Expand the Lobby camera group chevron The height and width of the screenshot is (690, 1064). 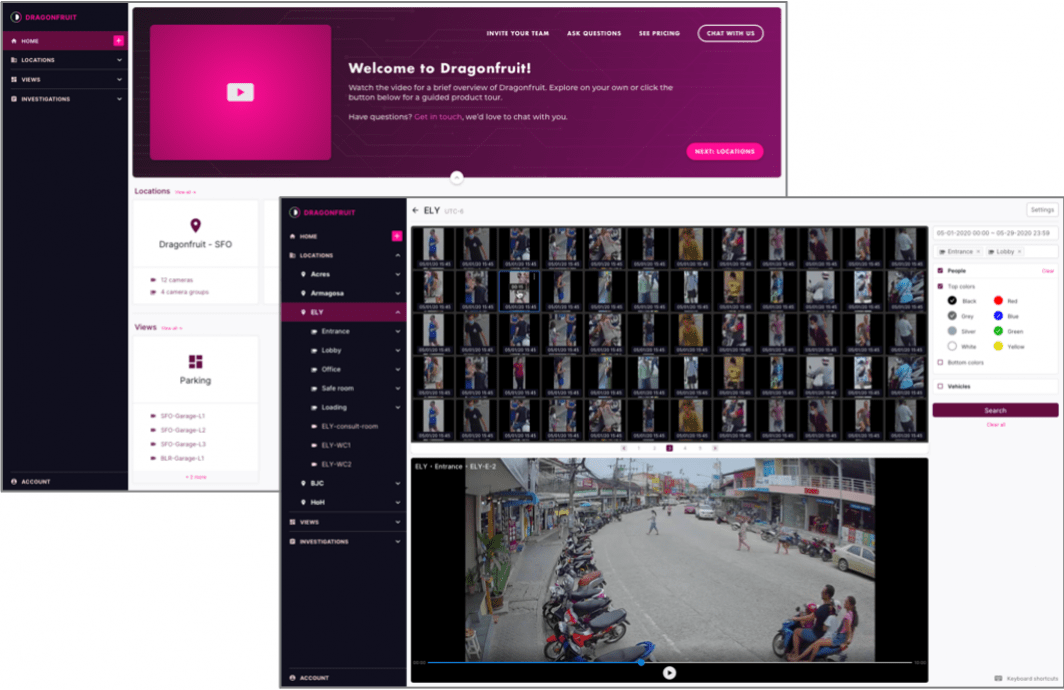[398, 350]
